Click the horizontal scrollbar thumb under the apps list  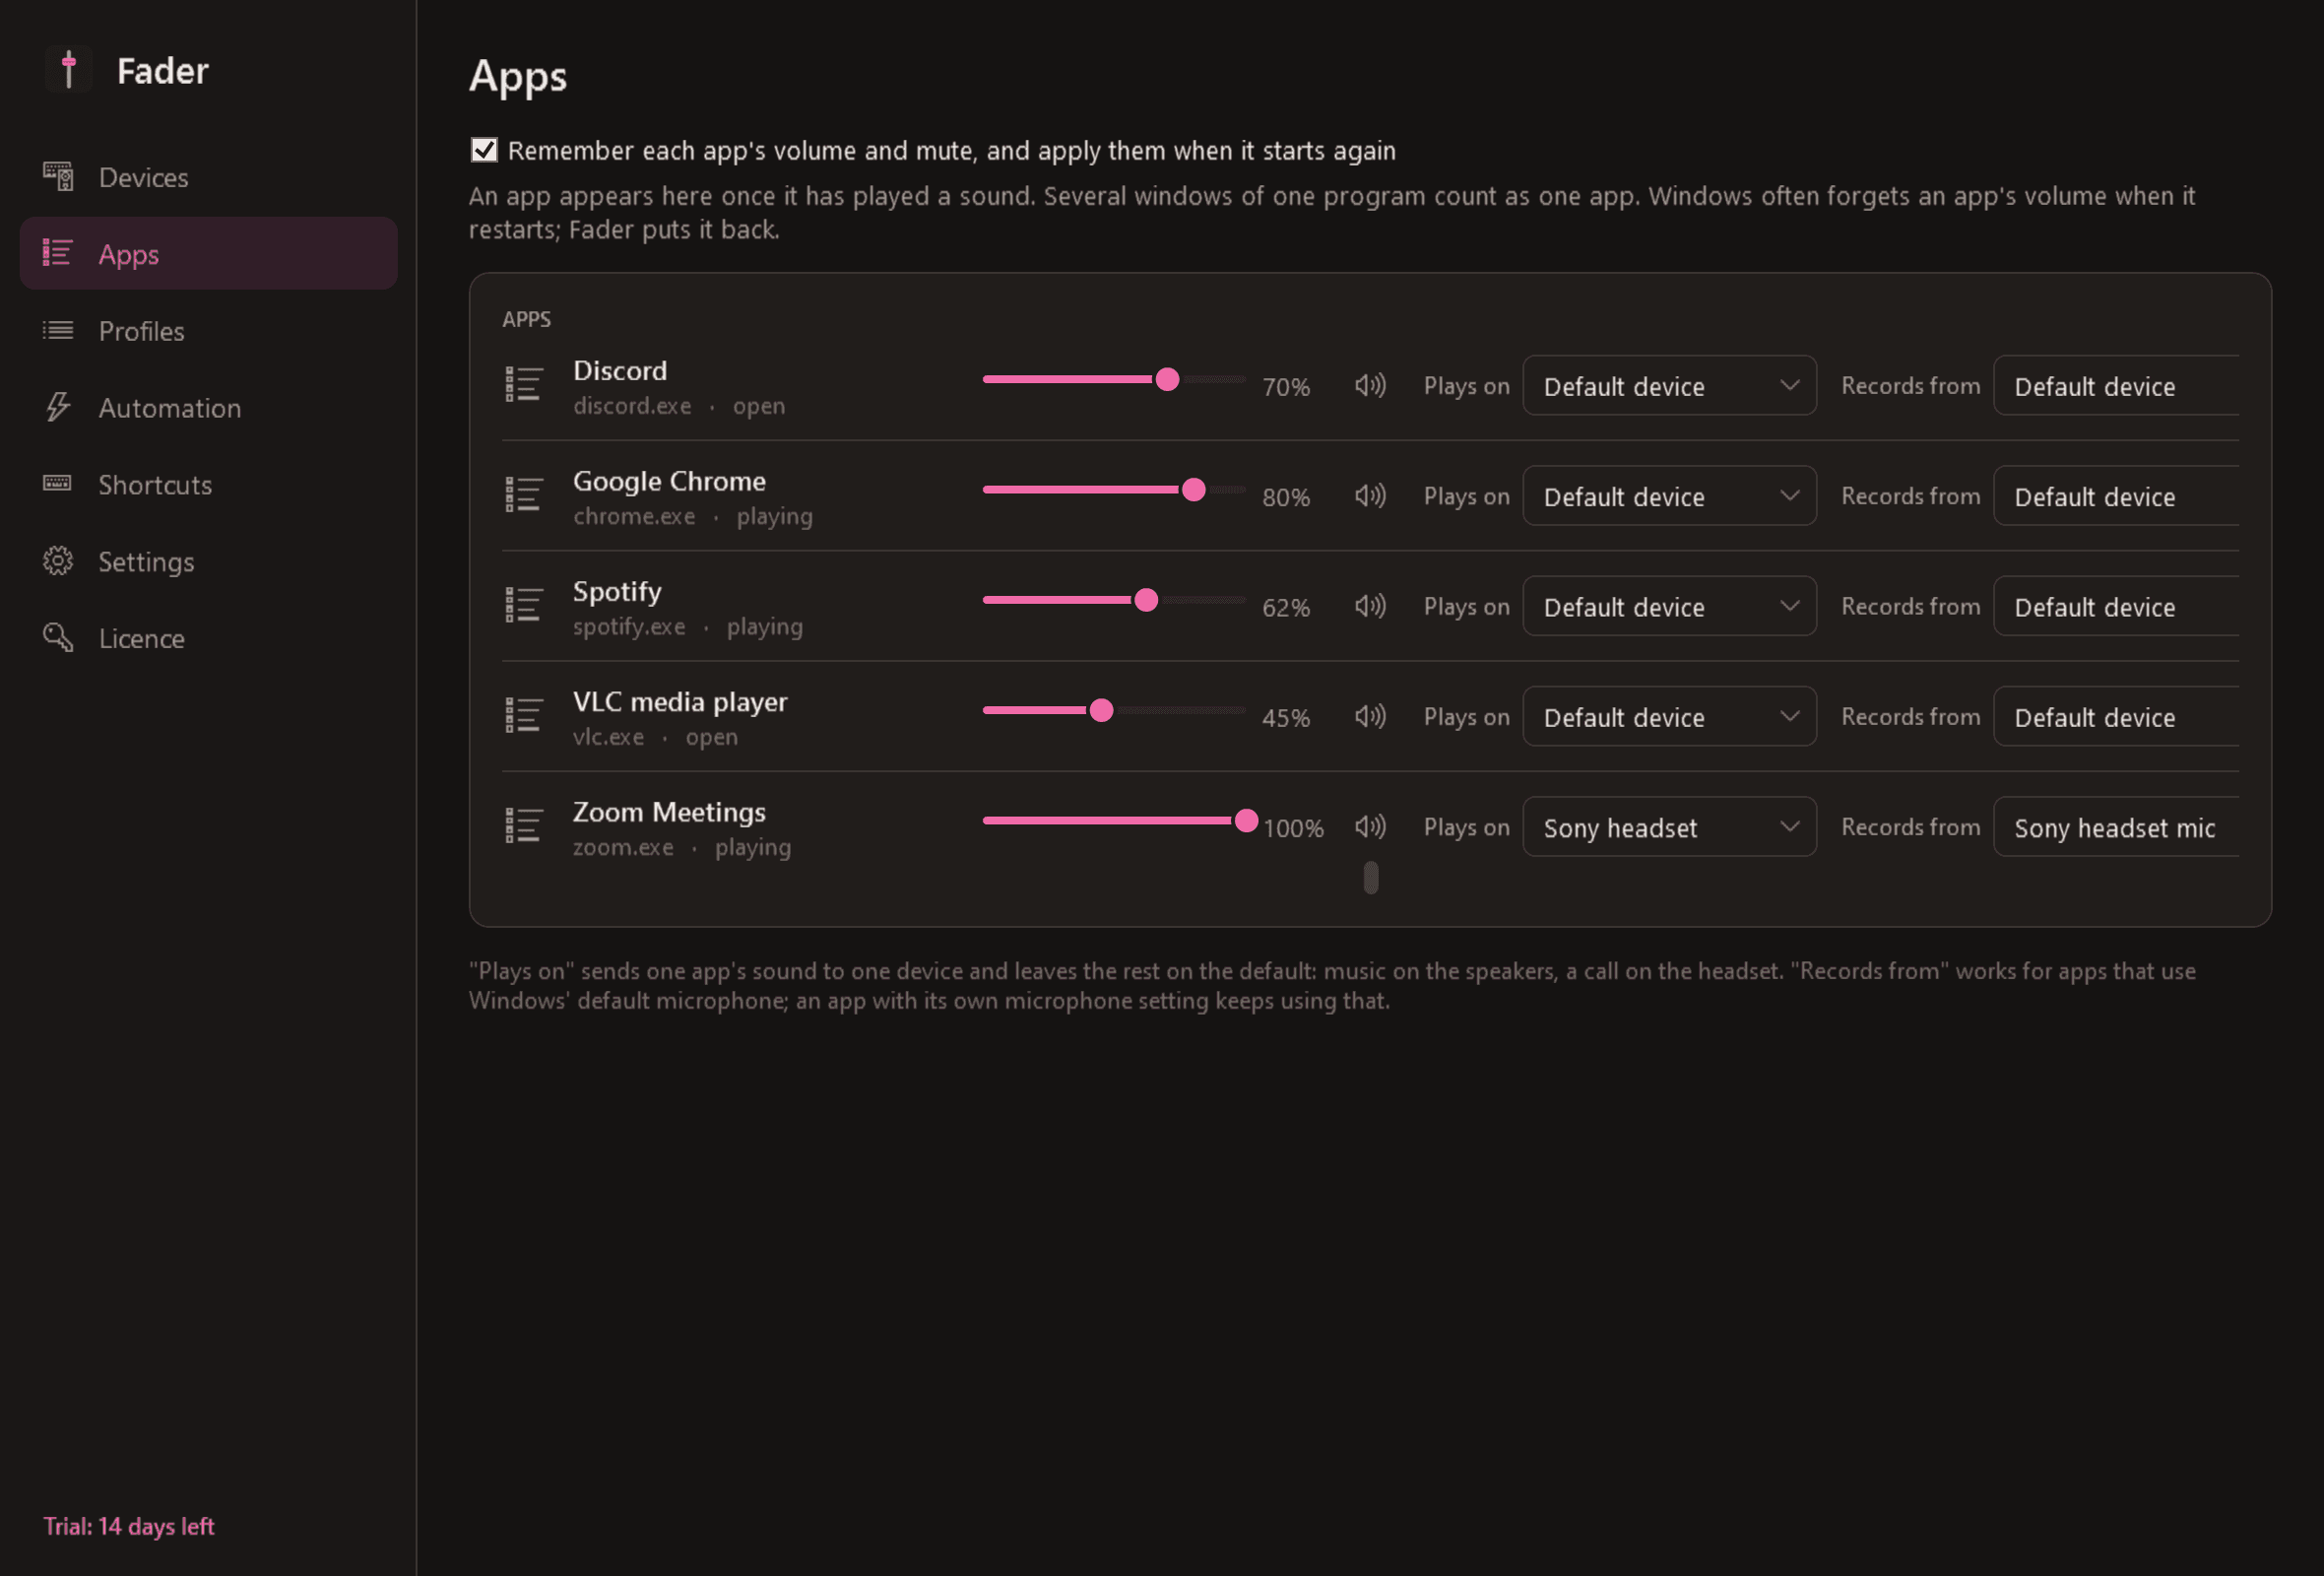(x=1371, y=877)
